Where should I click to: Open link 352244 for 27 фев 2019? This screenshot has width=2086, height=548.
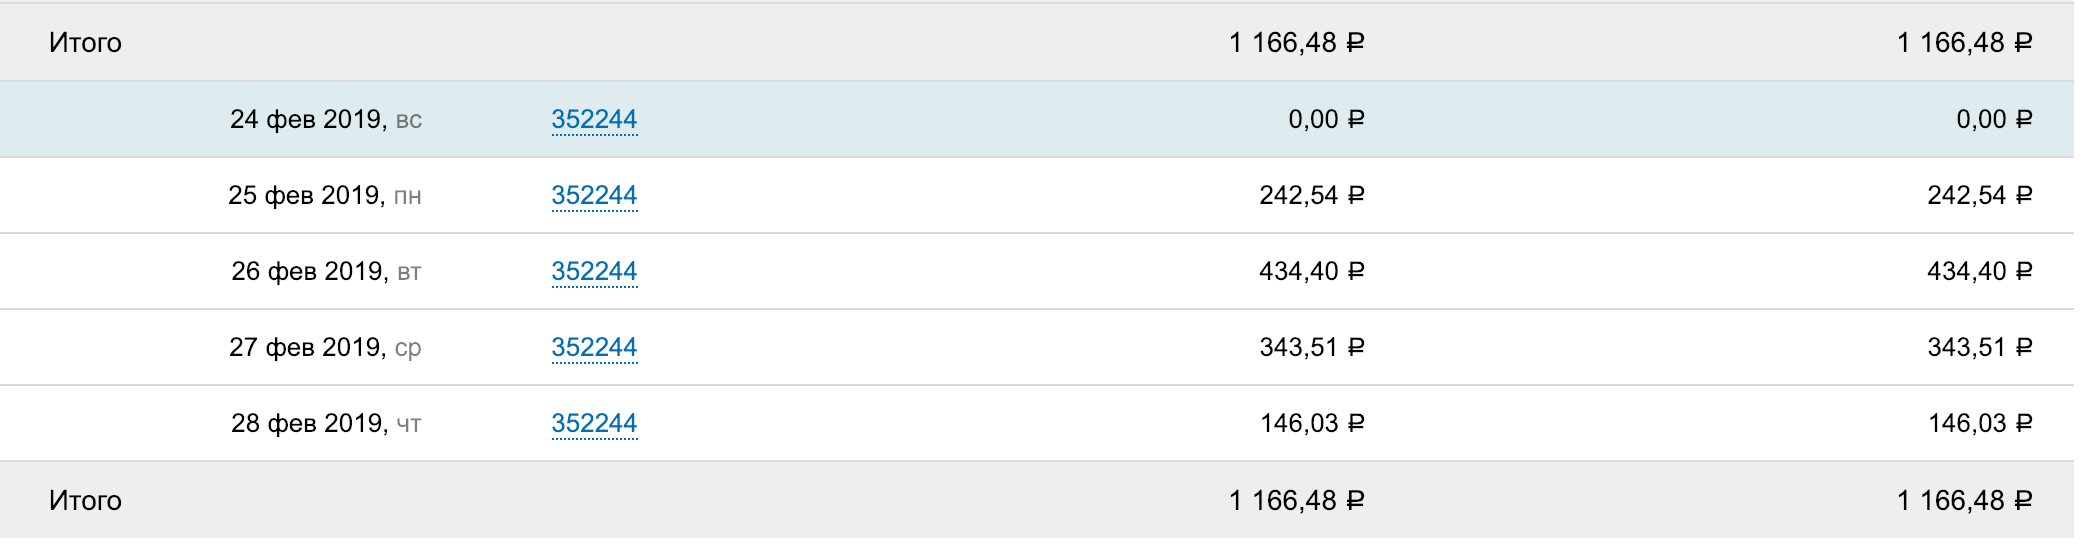[594, 348]
